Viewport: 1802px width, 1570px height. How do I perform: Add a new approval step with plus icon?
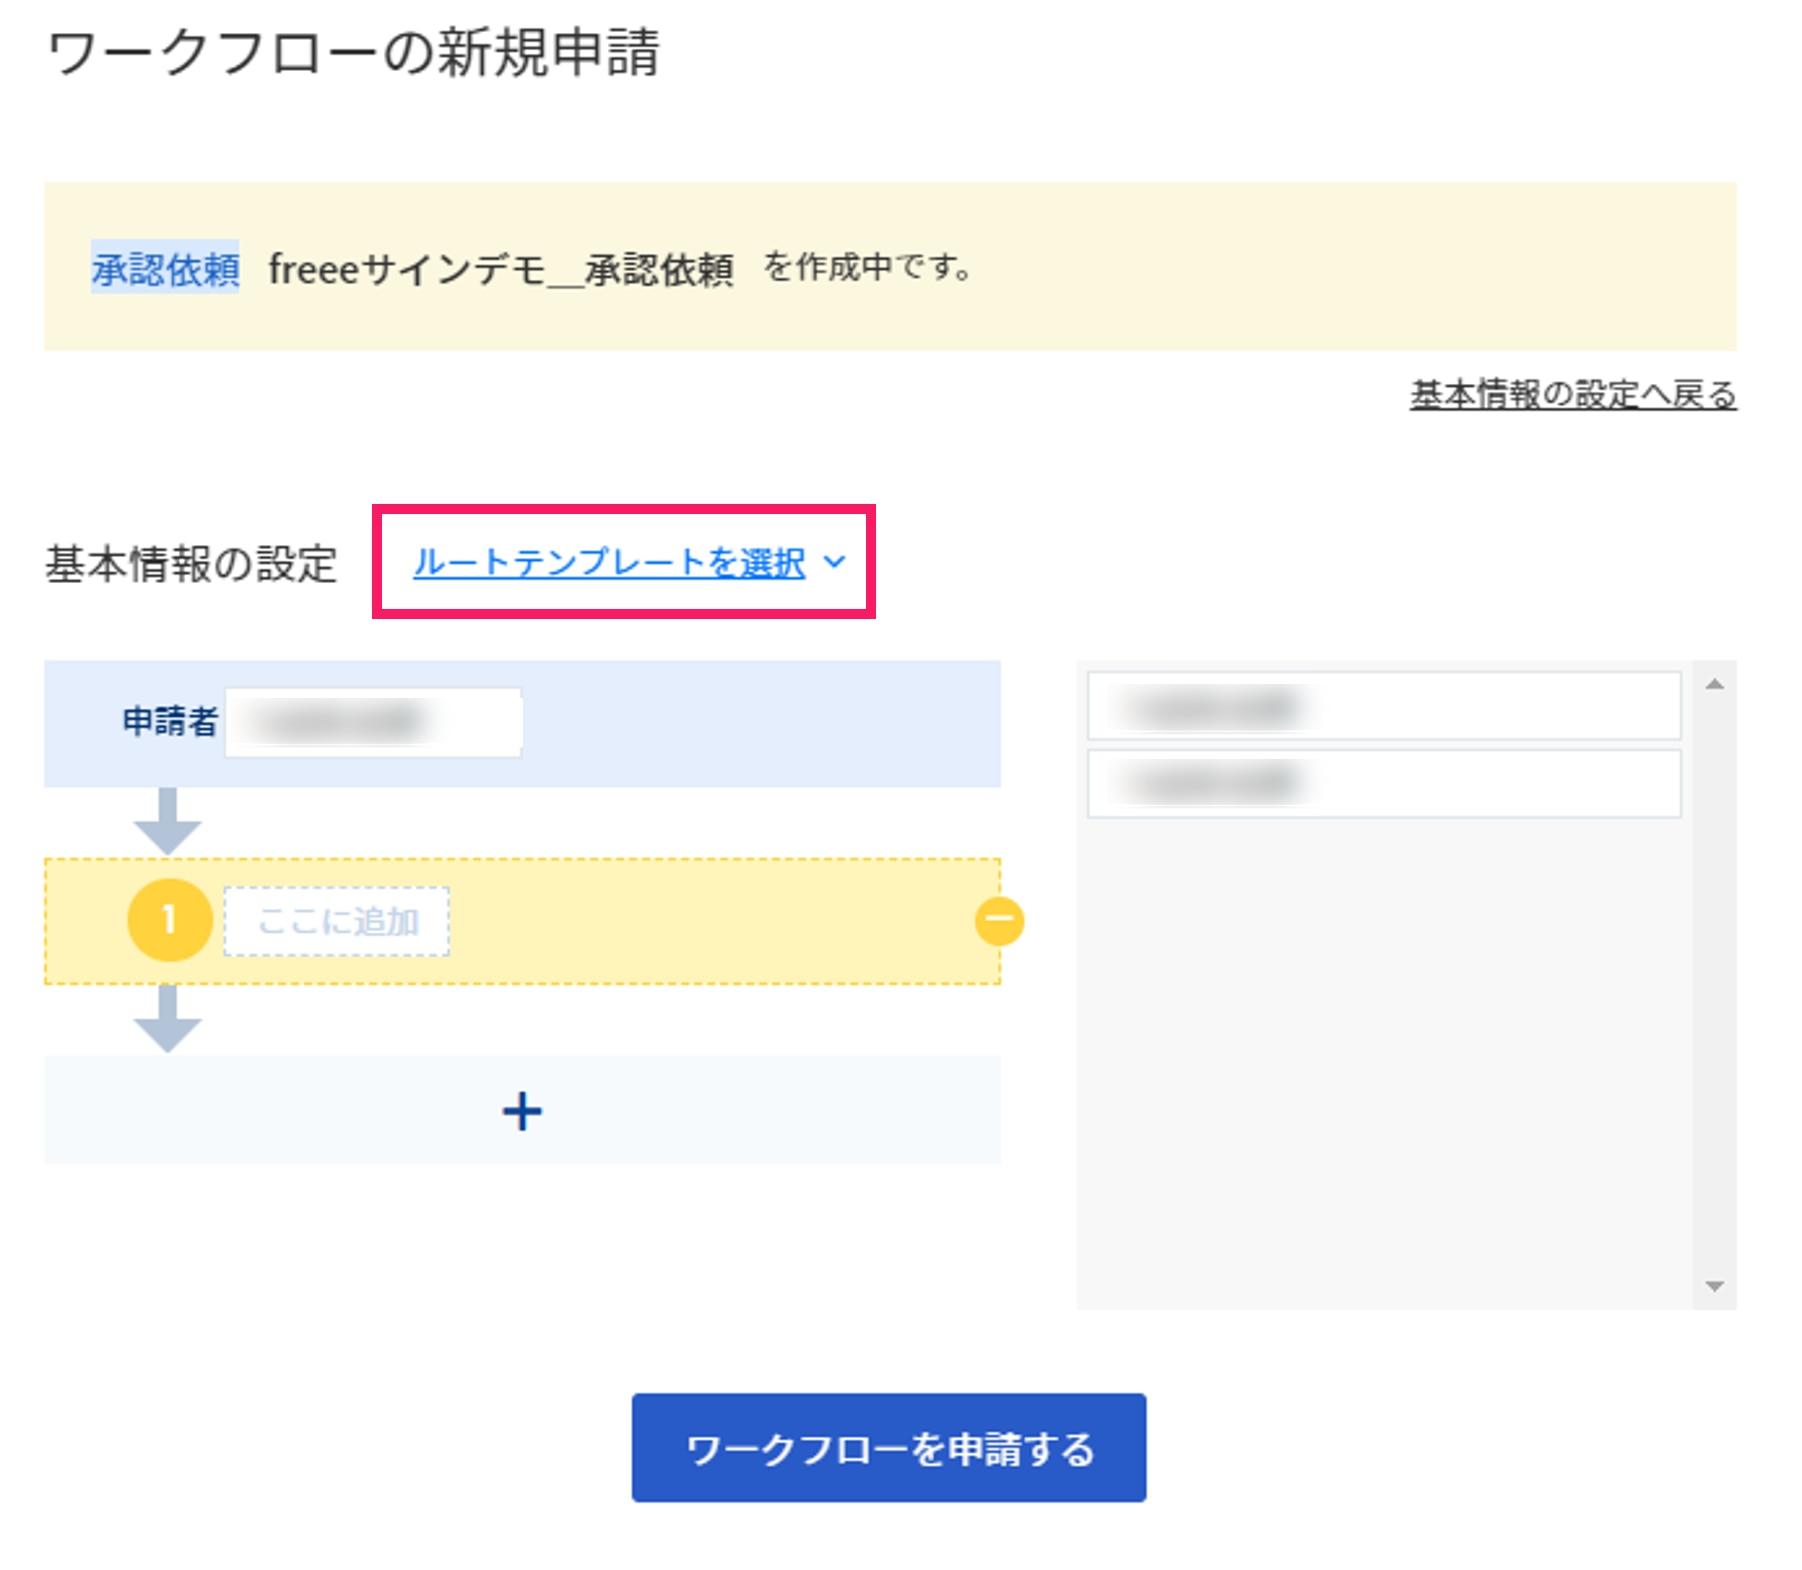pos(522,1111)
